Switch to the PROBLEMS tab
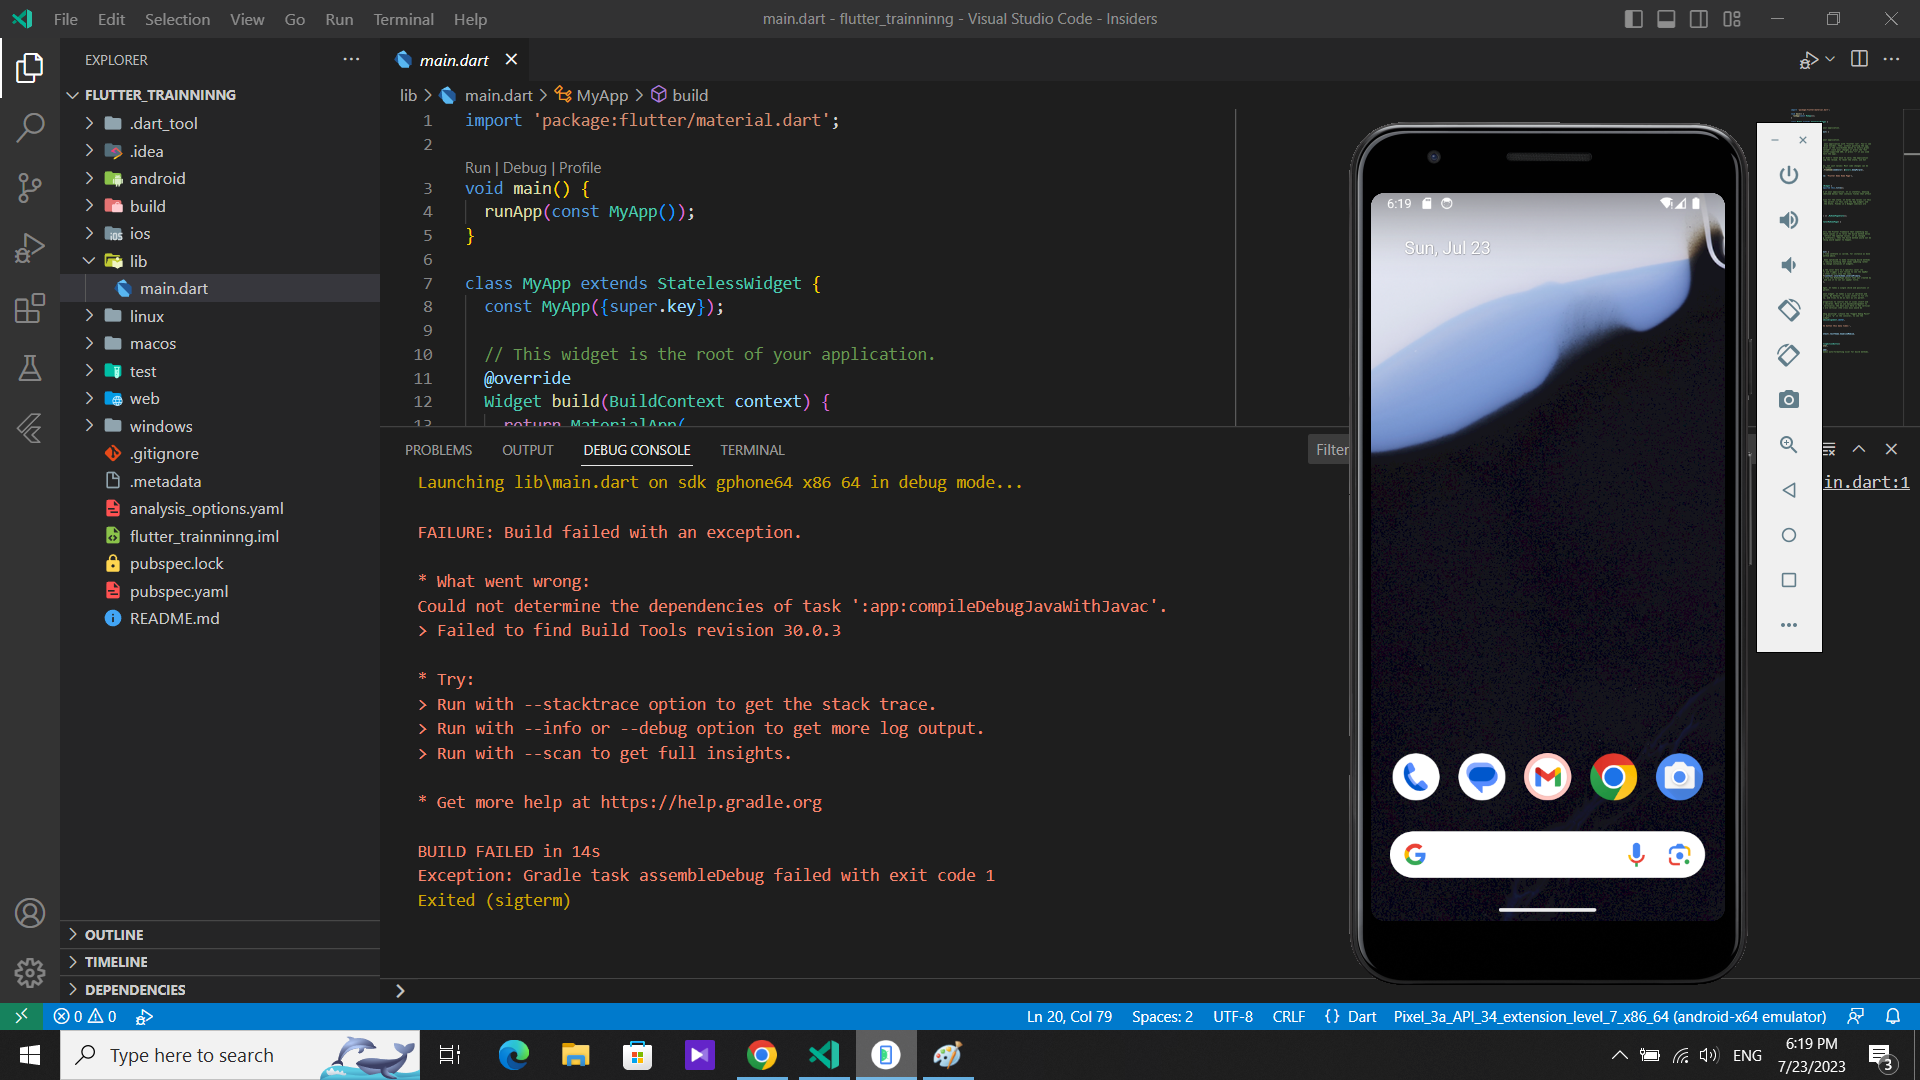1920x1080 pixels. (438, 450)
